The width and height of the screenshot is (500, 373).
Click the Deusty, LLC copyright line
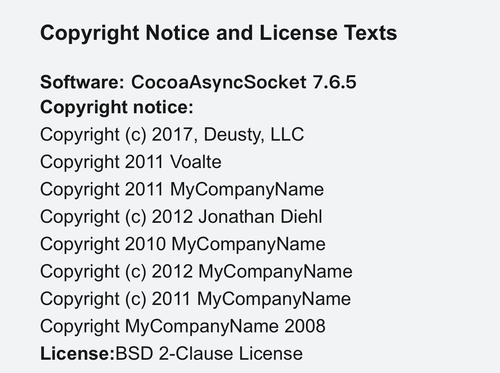tap(172, 135)
